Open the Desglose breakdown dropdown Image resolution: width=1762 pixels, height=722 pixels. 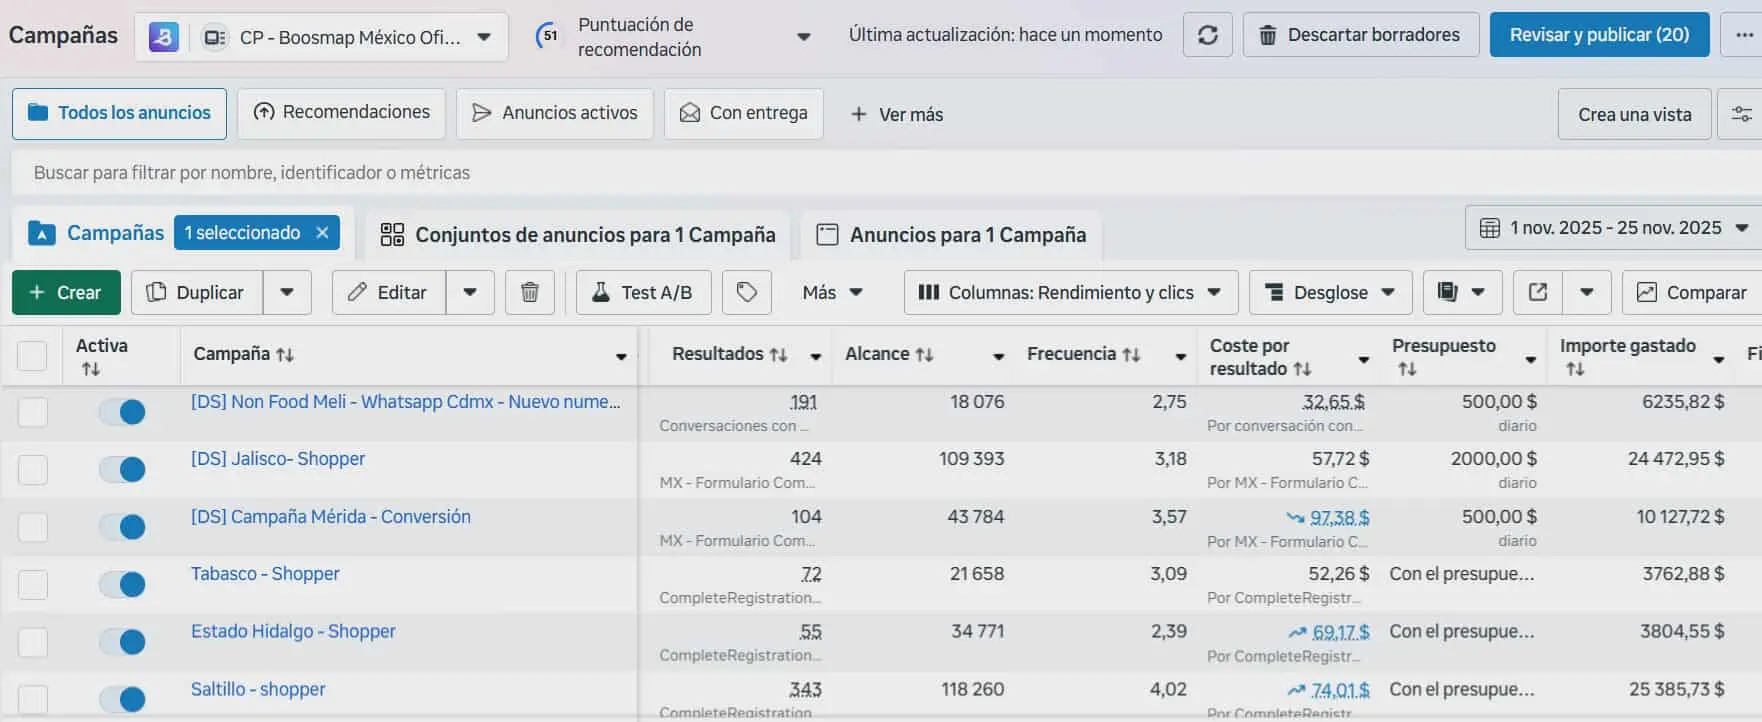pyautogui.click(x=1330, y=292)
